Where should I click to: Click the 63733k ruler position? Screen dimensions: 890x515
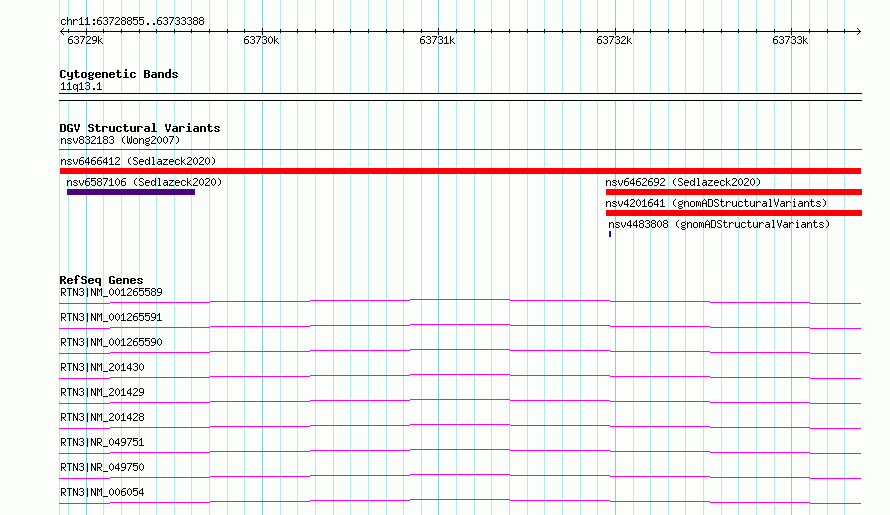point(790,40)
